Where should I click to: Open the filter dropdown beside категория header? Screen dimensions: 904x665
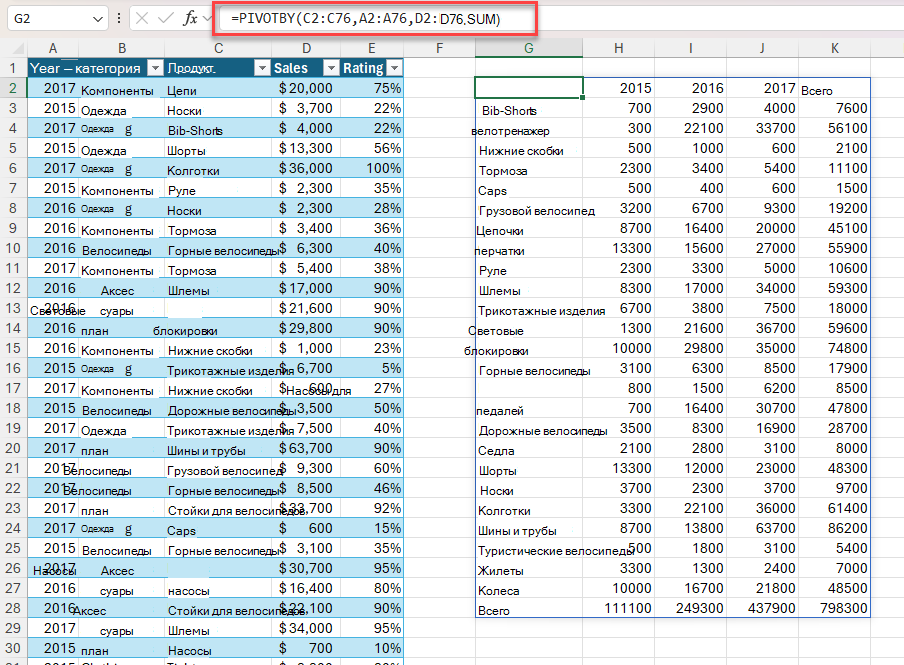pyautogui.click(x=155, y=68)
